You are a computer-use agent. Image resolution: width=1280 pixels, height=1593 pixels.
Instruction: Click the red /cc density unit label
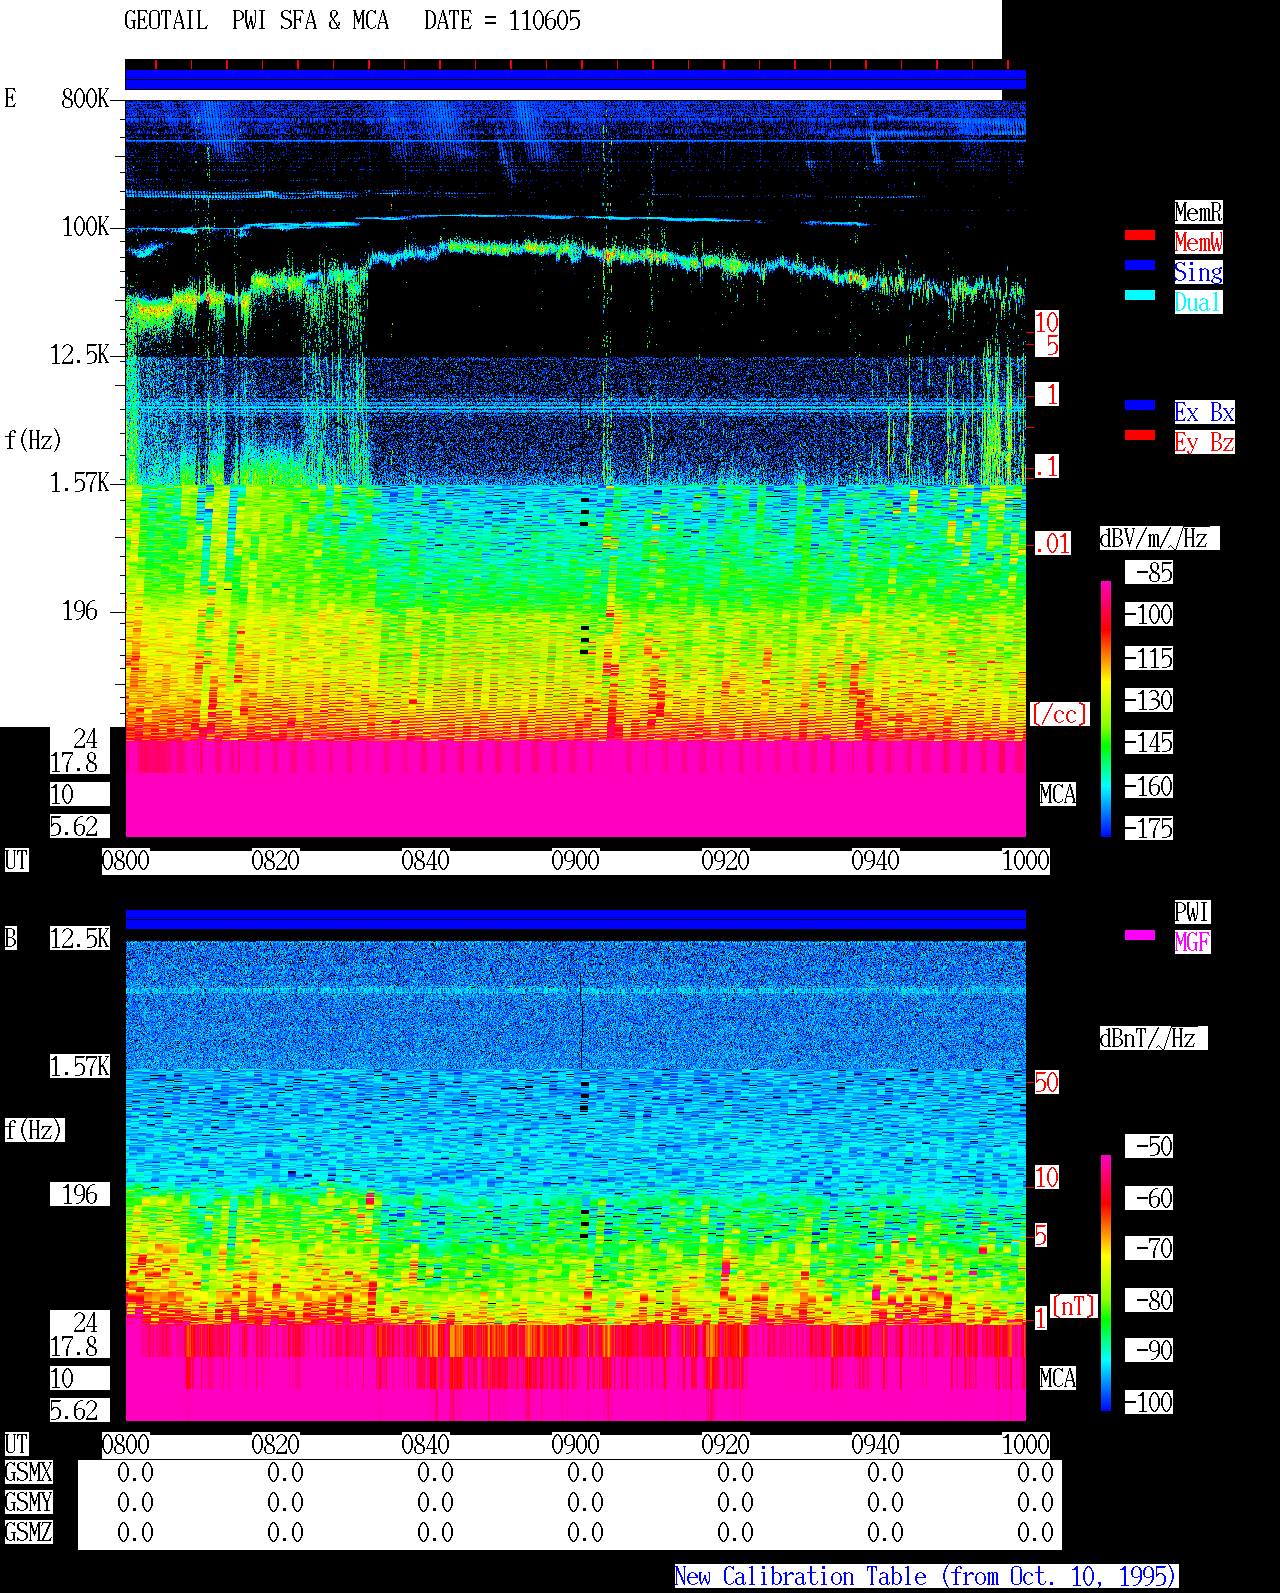pyautogui.click(x=1059, y=714)
